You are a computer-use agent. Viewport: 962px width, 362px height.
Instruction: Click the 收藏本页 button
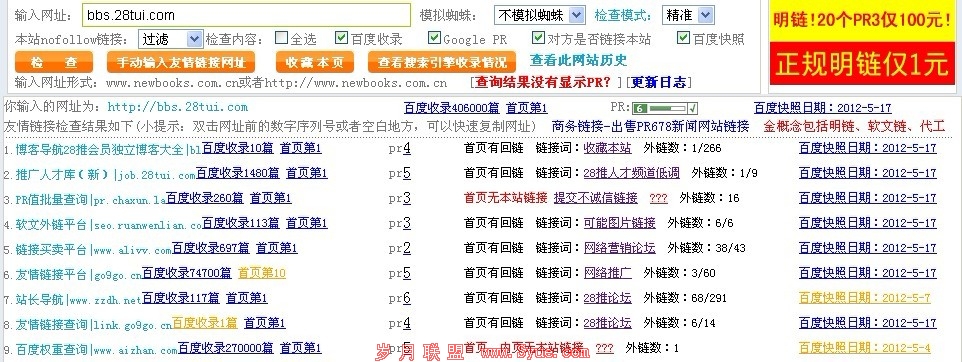click(315, 62)
